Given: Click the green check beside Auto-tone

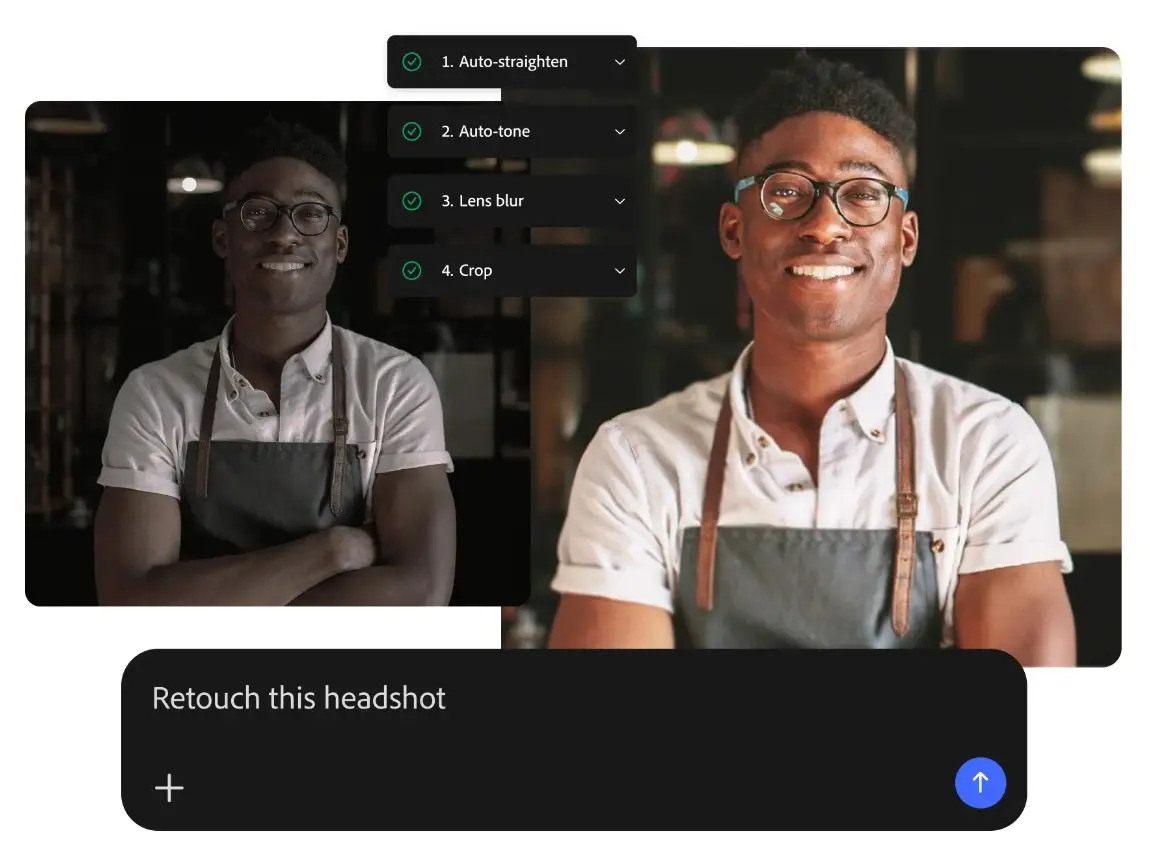Looking at the screenshot, I should (x=412, y=131).
